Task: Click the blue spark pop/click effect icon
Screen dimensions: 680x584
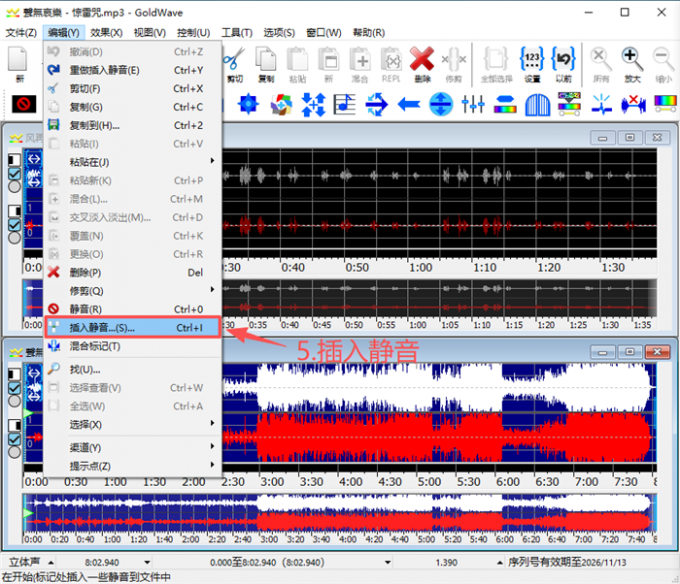Action: click(602, 104)
